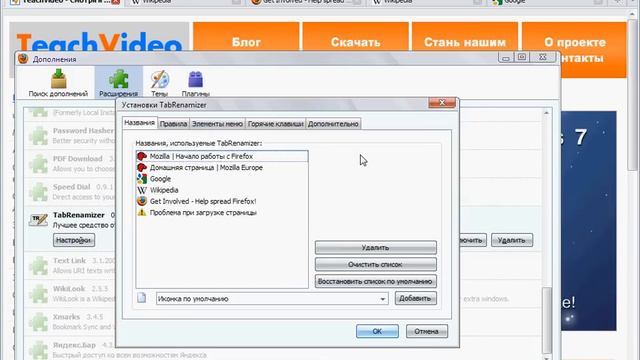This screenshot has width=640, height=360.
Task: Select Get Involved - Help spread Firefox! entry
Action: tap(222, 201)
